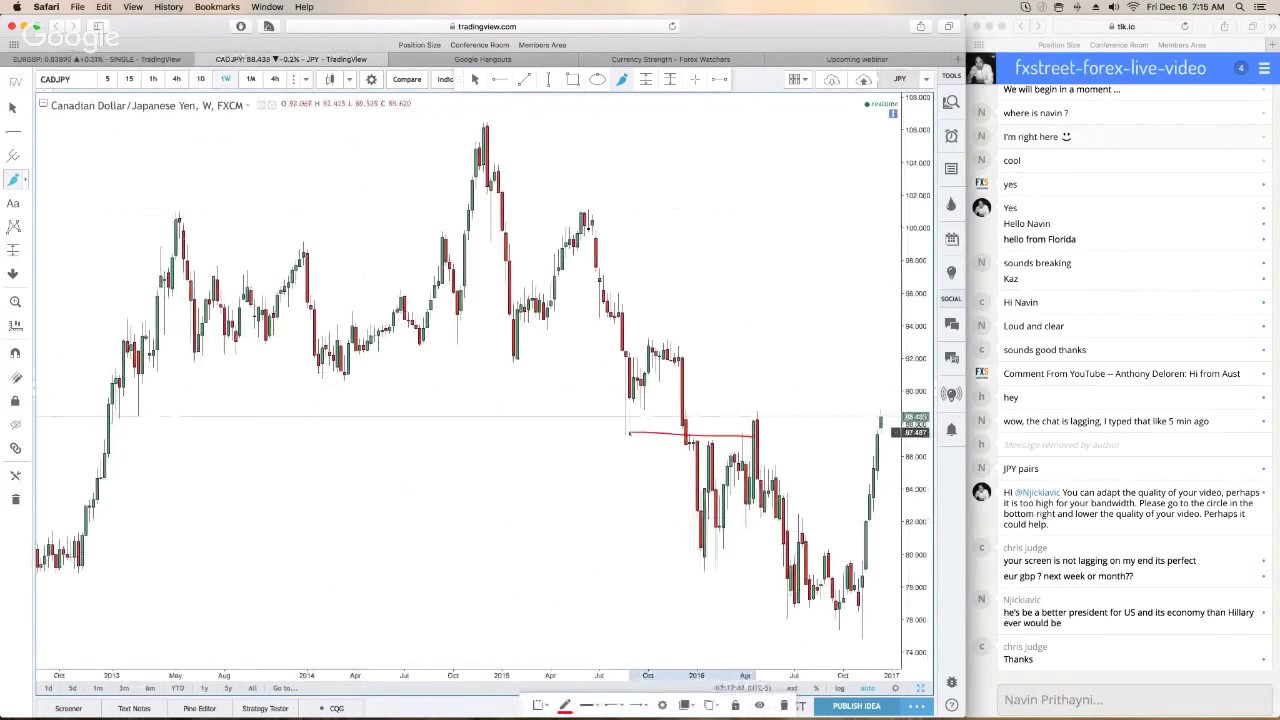Open the Indicators button

(445, 79)
